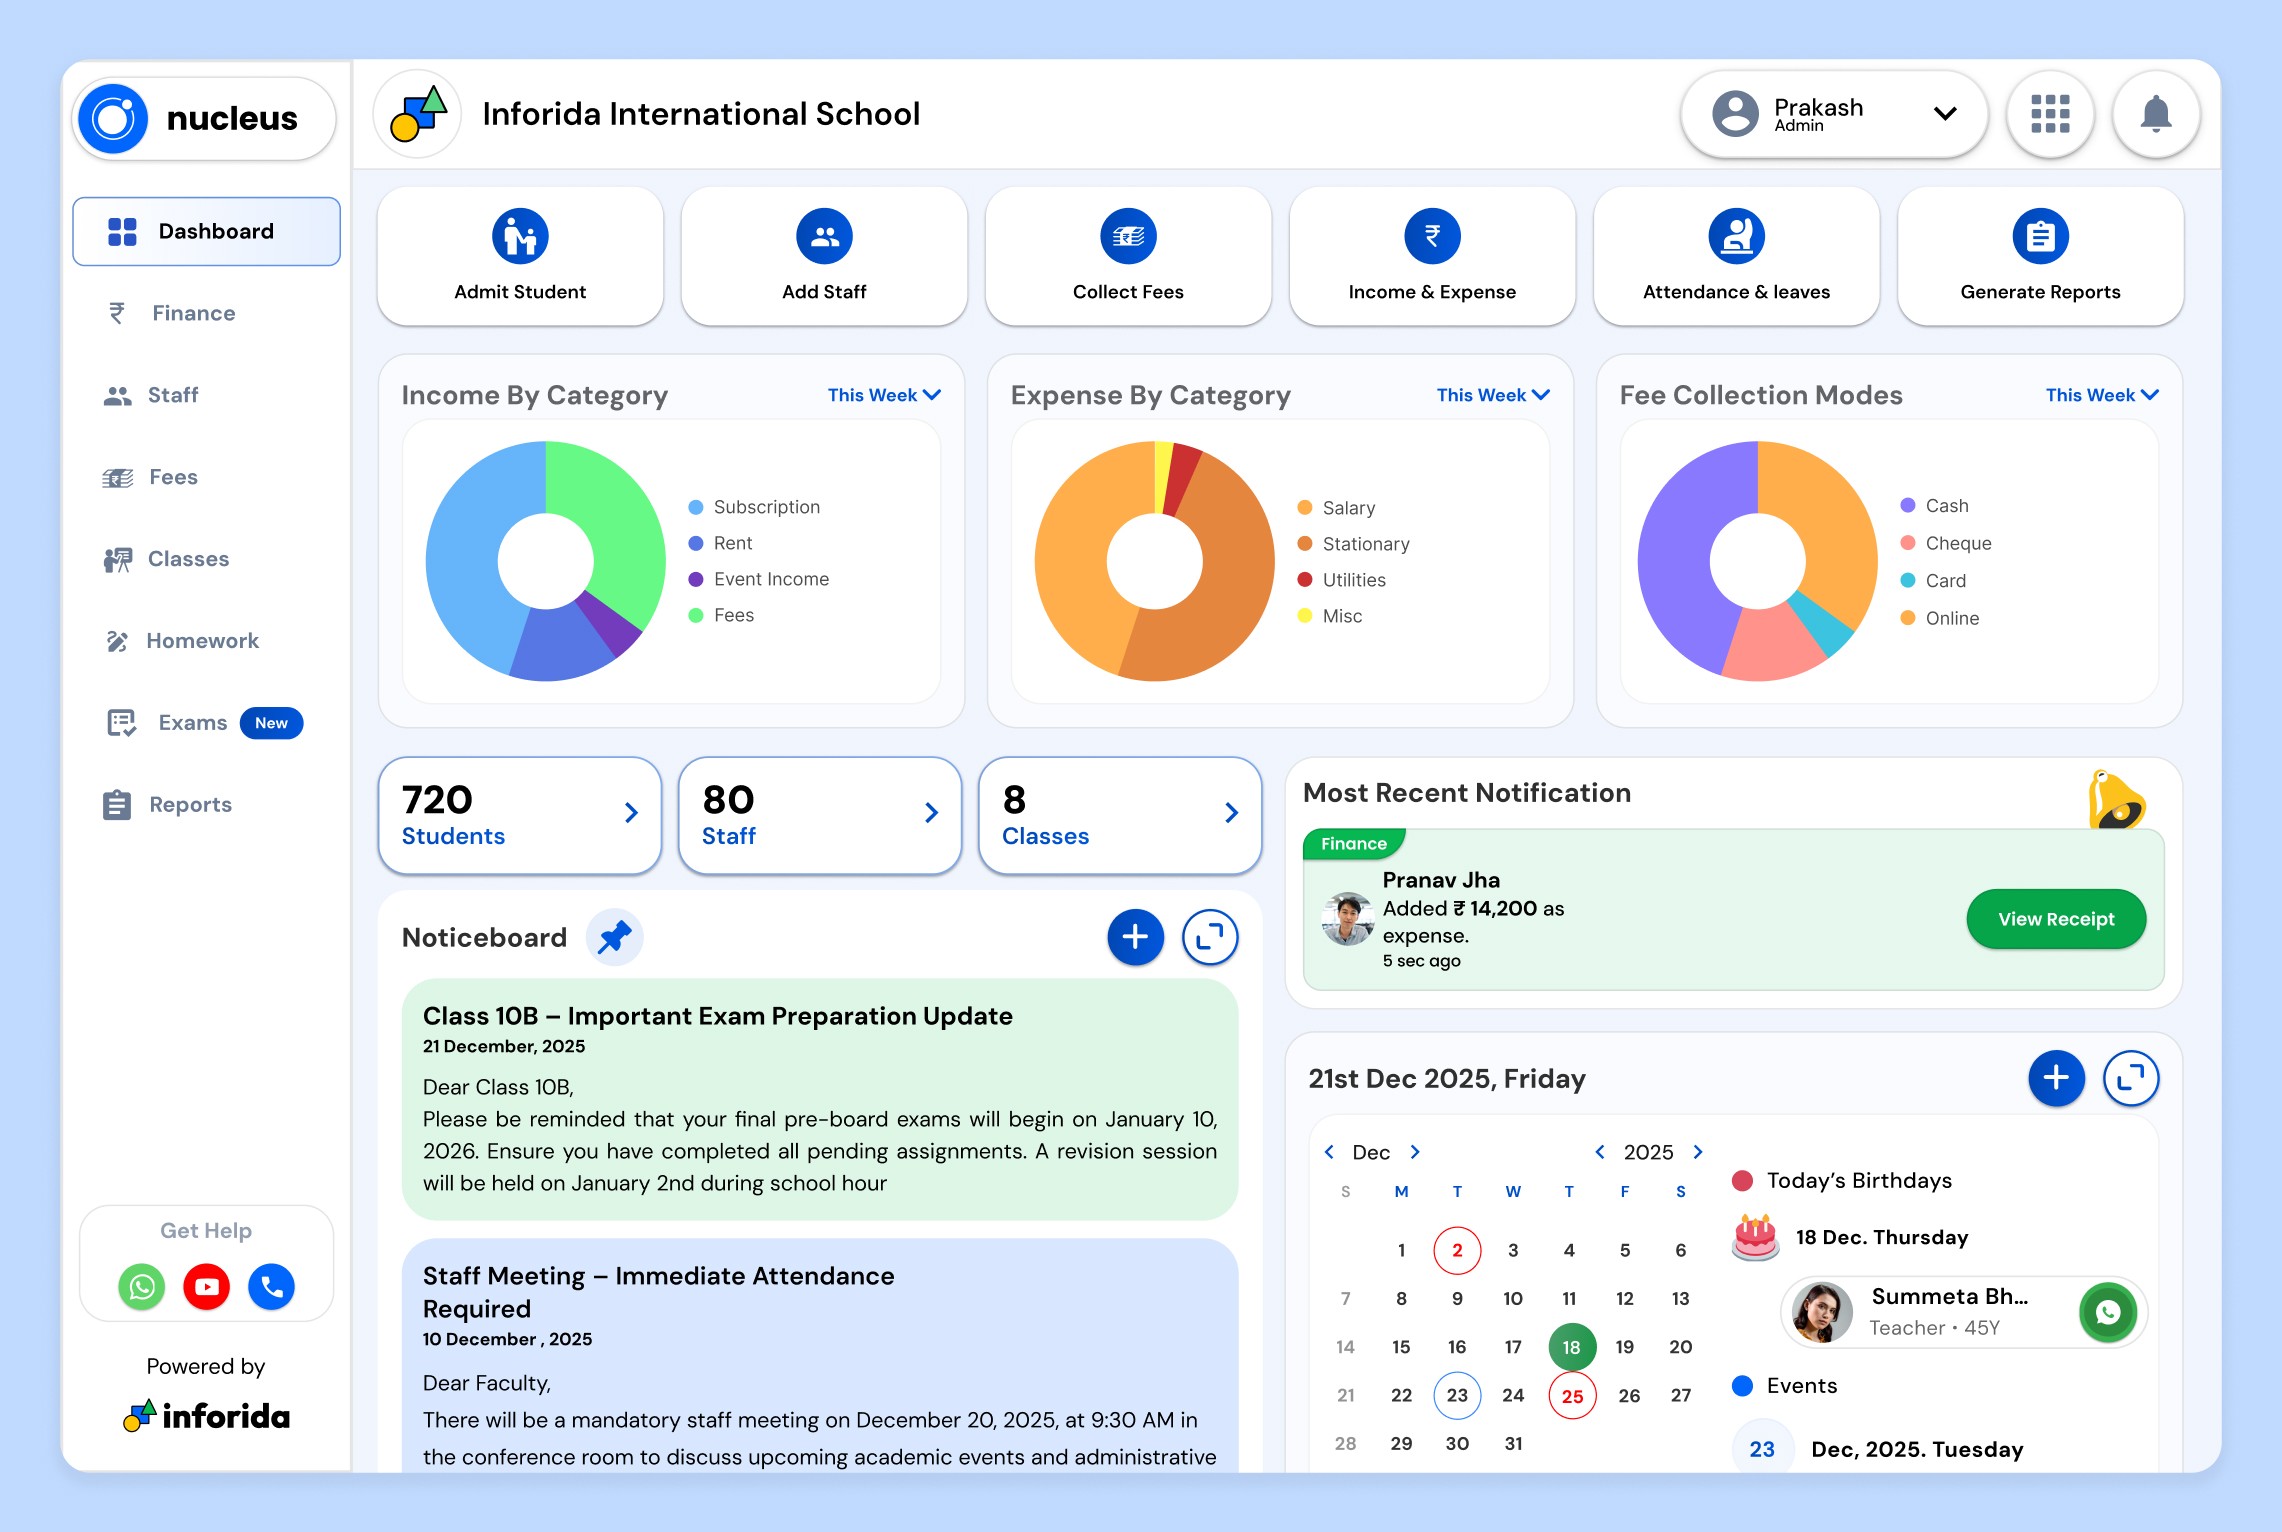The width and height of the screenshot is (2282, 1532).
Task: Click the notification bell icon
Action: [x=2155, y=115]
